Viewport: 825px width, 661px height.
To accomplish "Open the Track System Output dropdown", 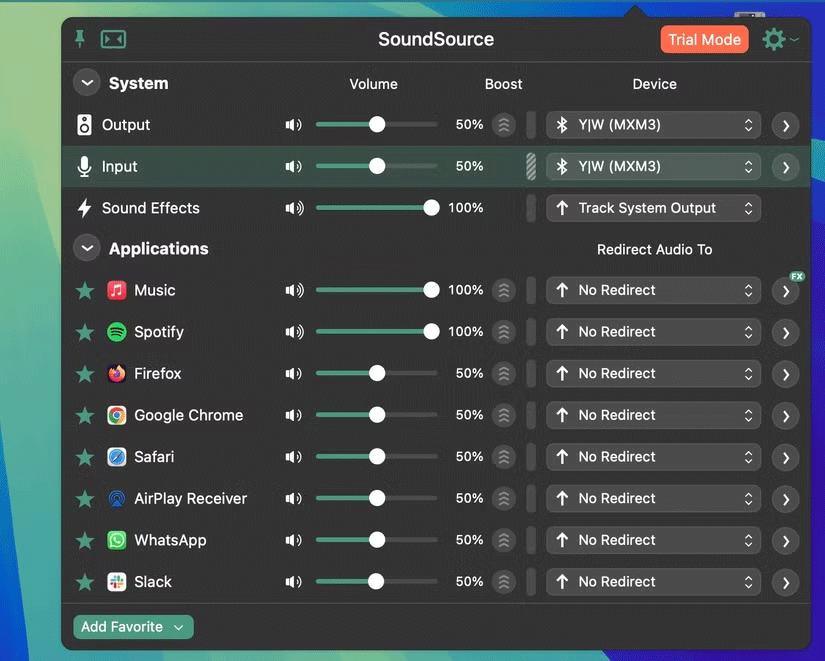I will (652, 208).
